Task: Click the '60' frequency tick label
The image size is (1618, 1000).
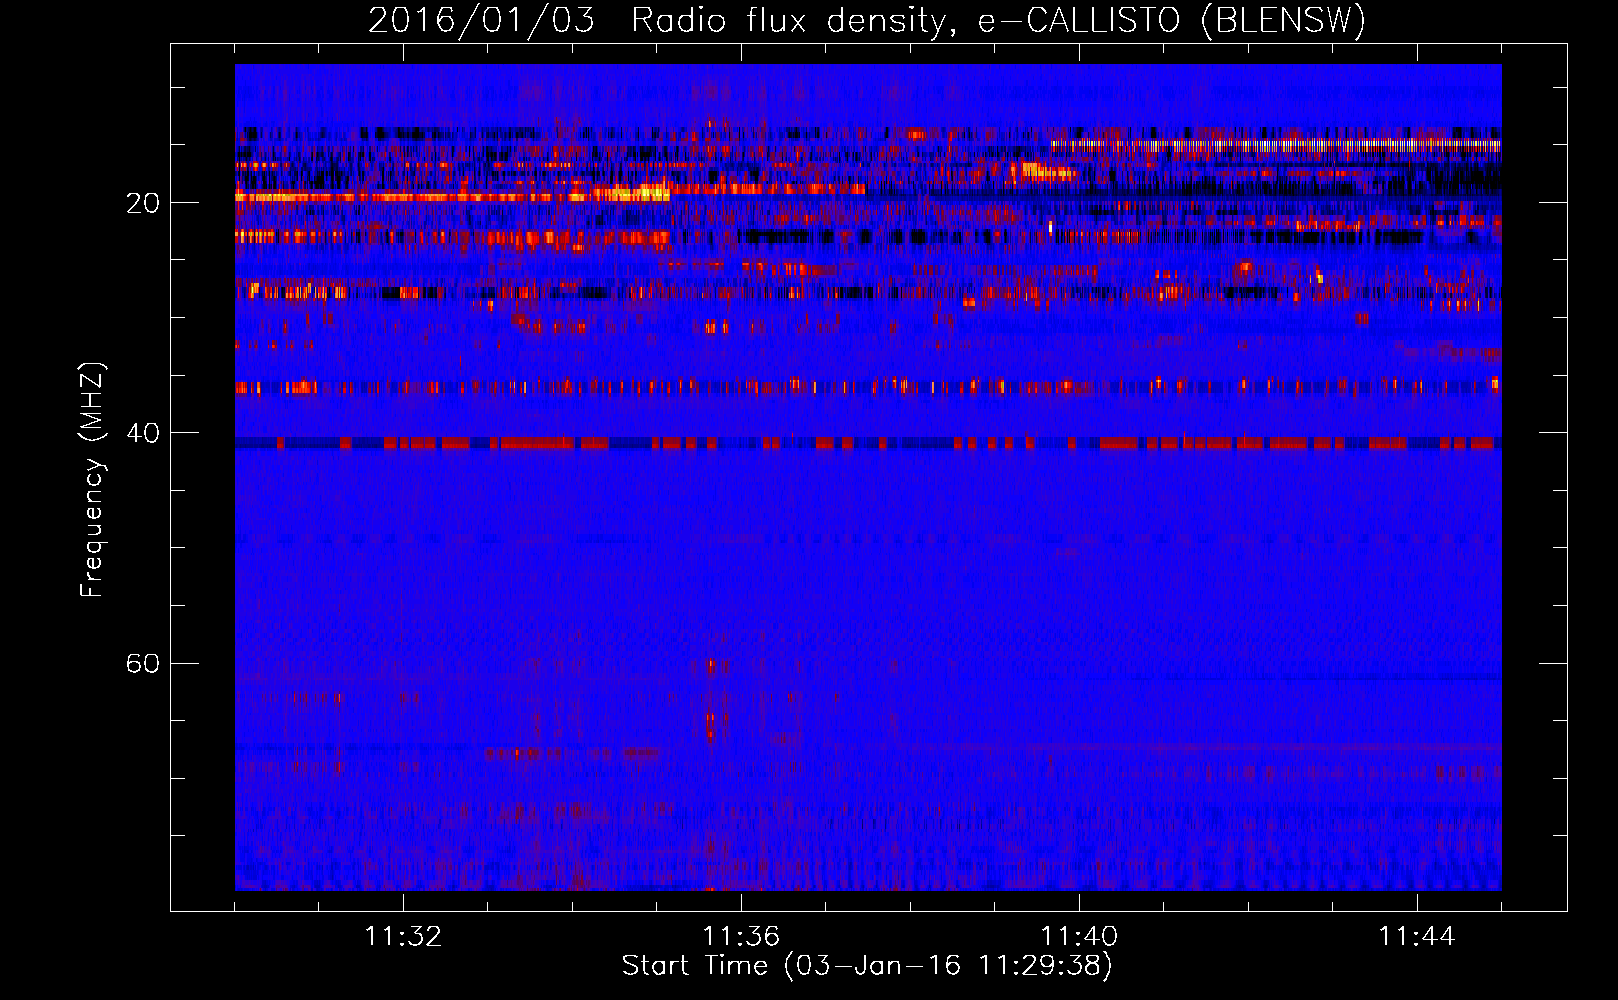Action: [143, 663]
